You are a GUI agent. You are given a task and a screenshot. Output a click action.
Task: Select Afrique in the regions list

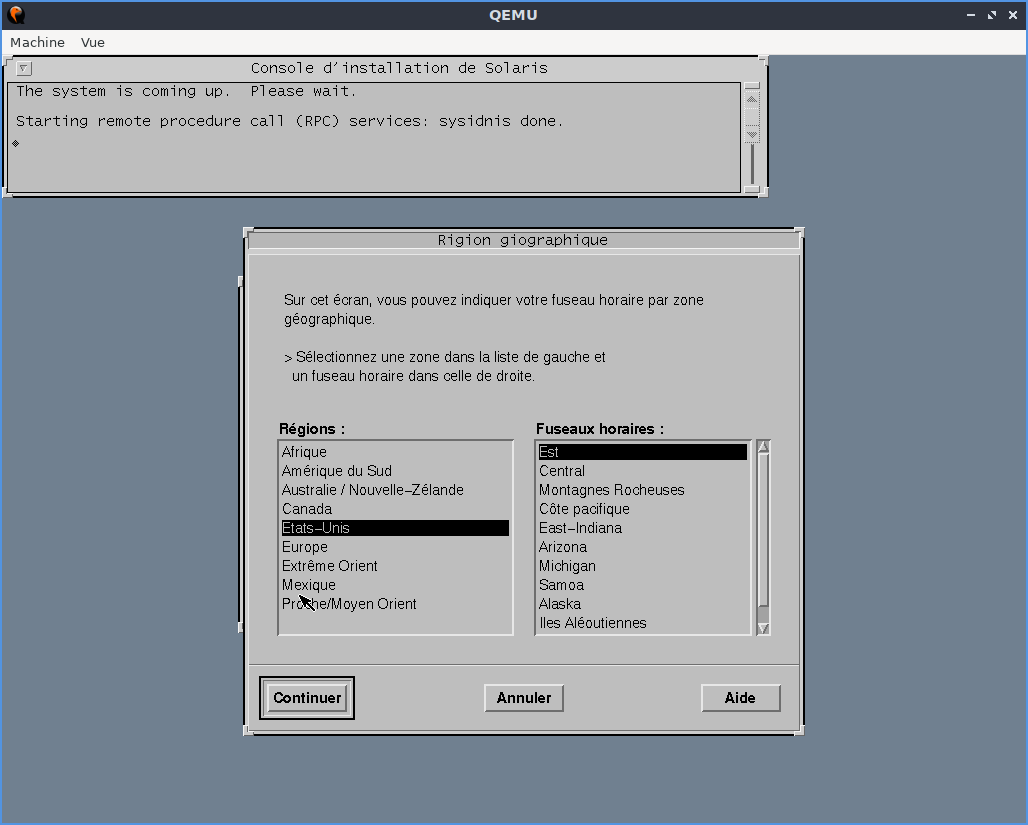click(x=395, y=452)
